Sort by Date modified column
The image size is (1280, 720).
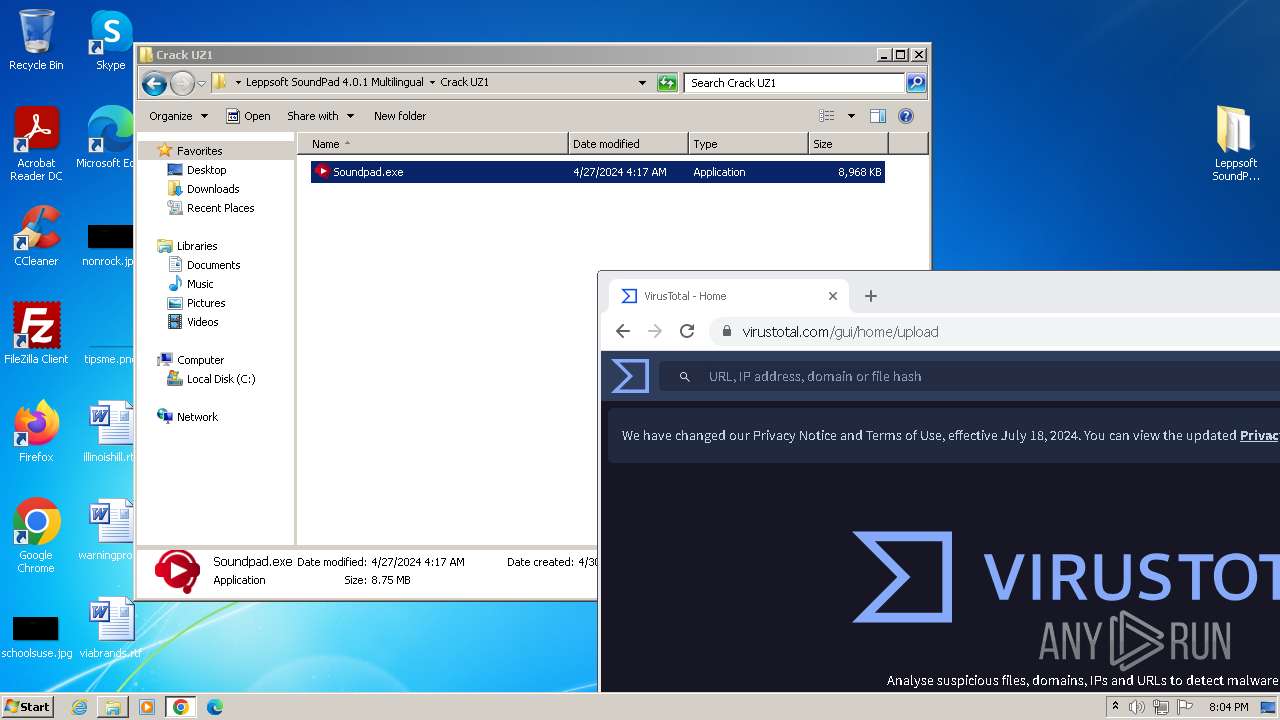point(628,144)
